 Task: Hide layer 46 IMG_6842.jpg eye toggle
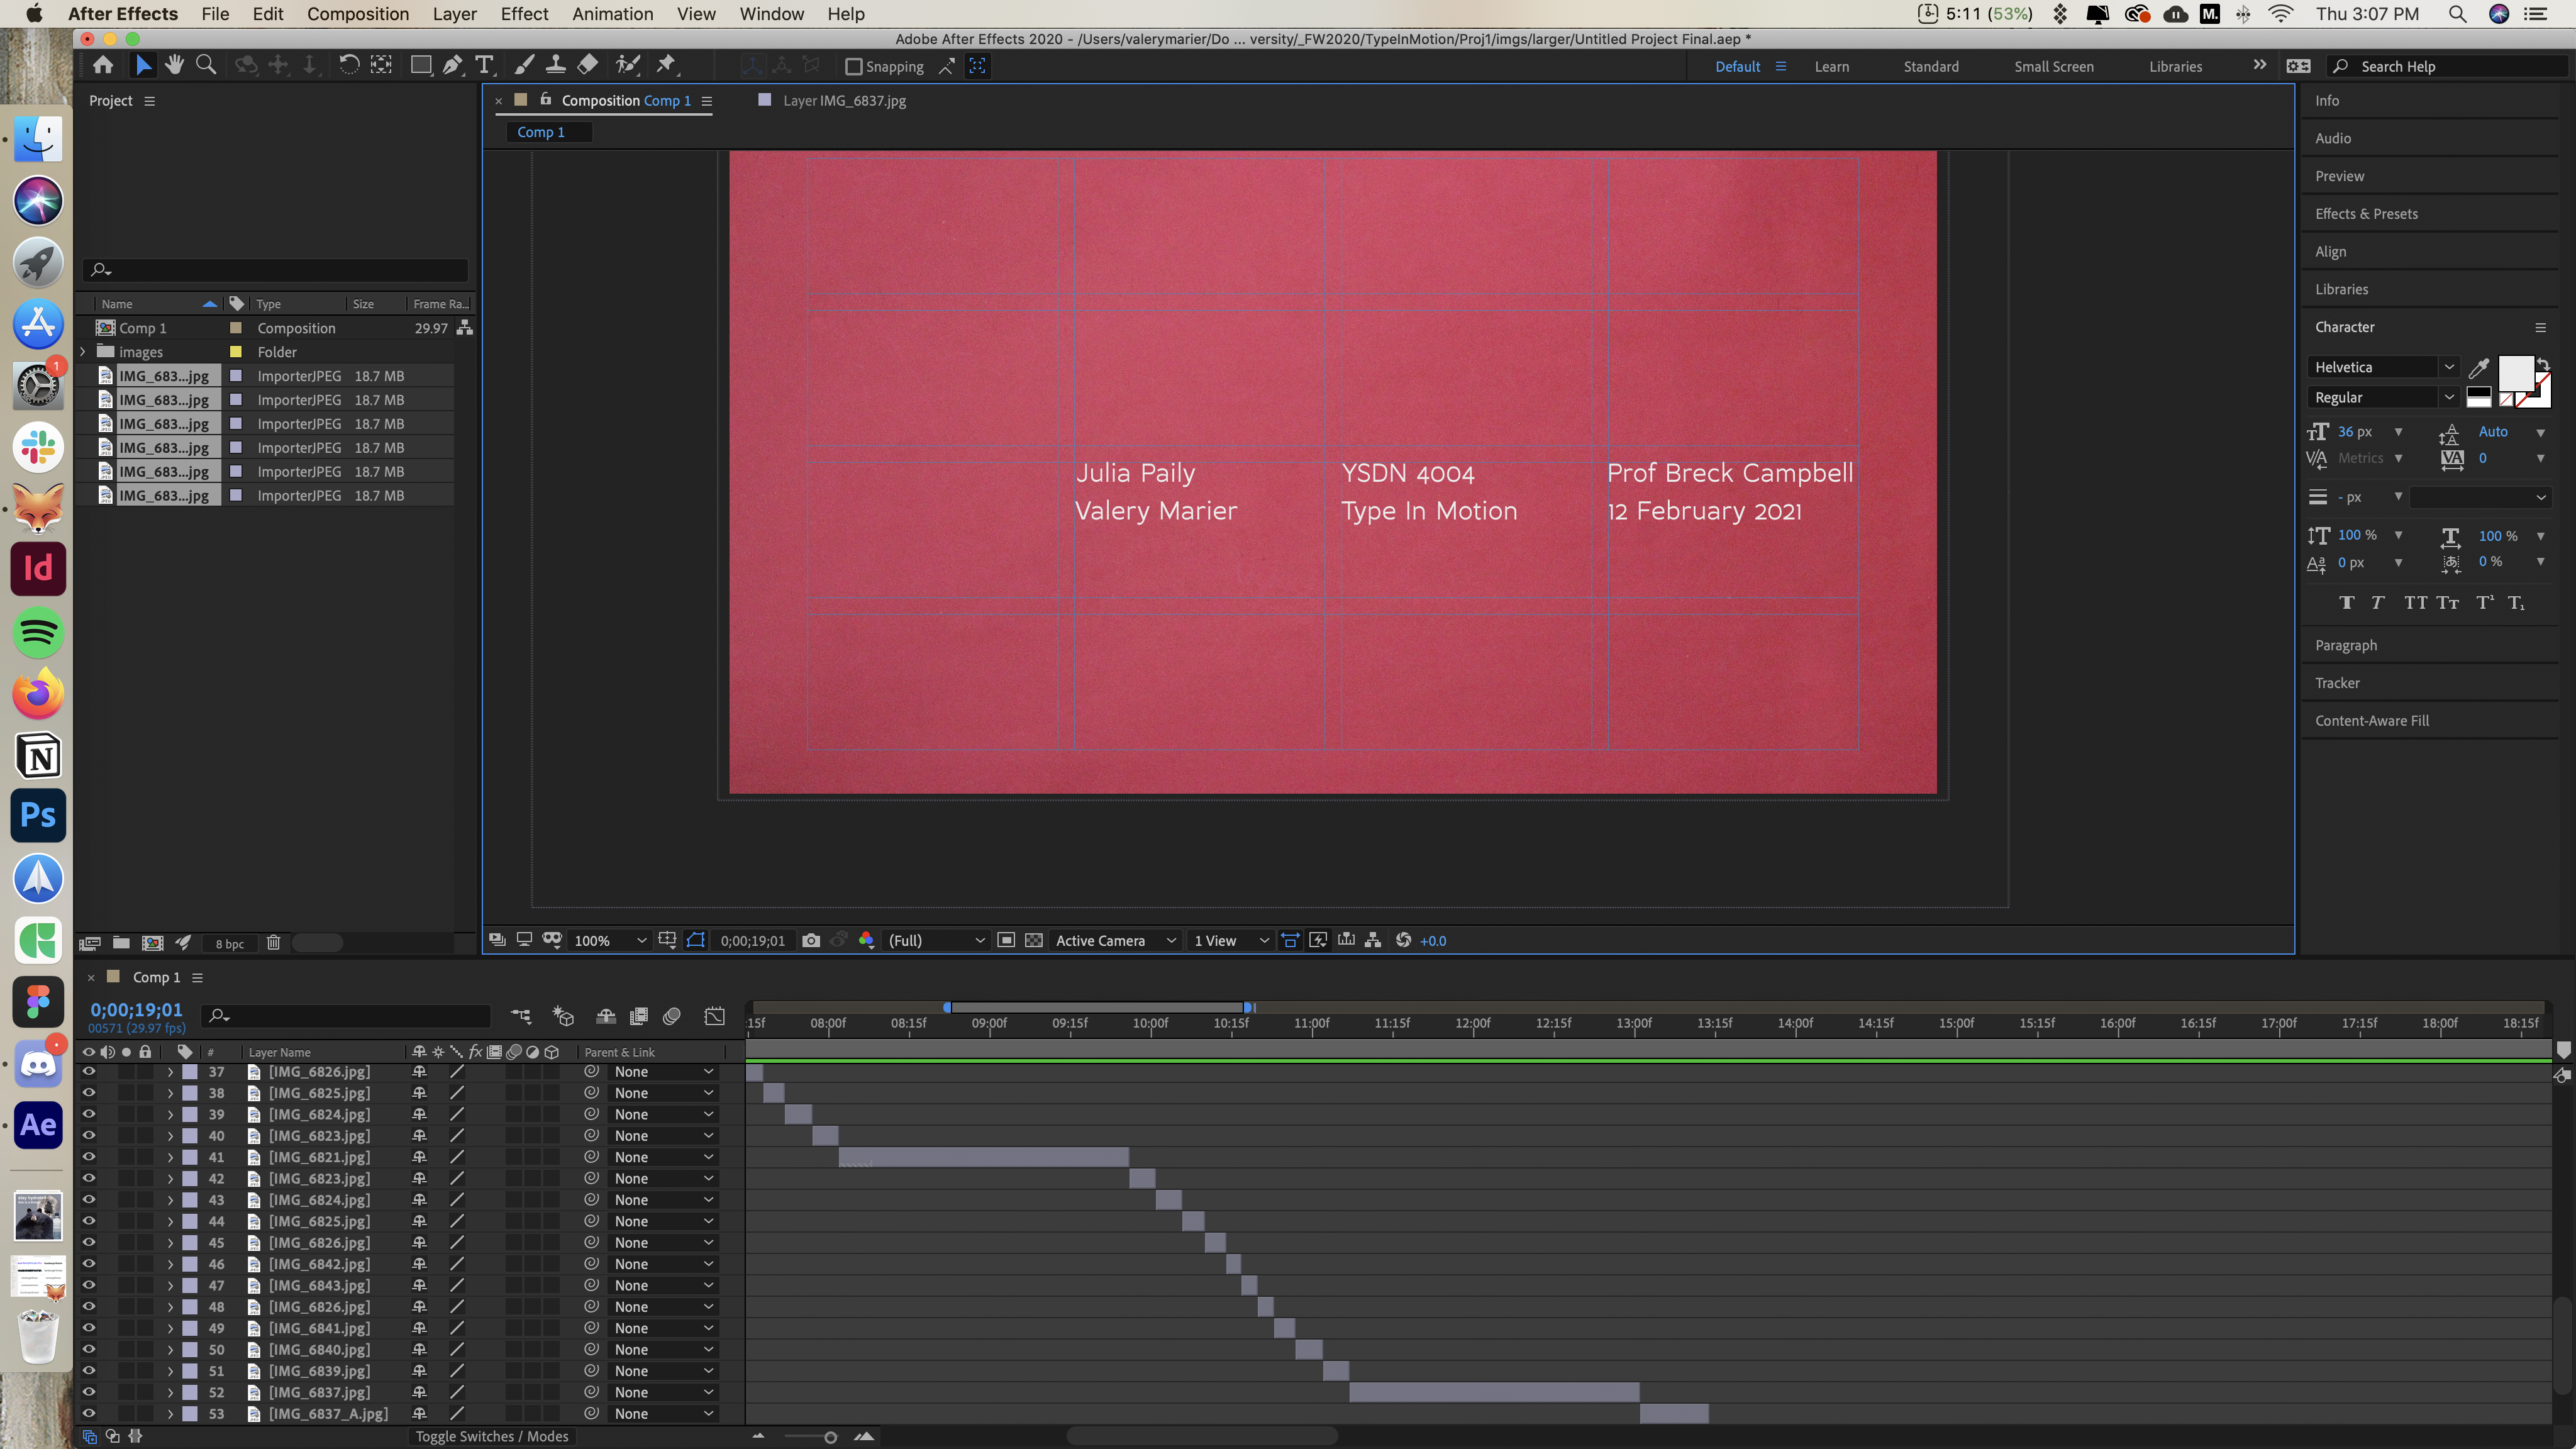point(89,1264)
